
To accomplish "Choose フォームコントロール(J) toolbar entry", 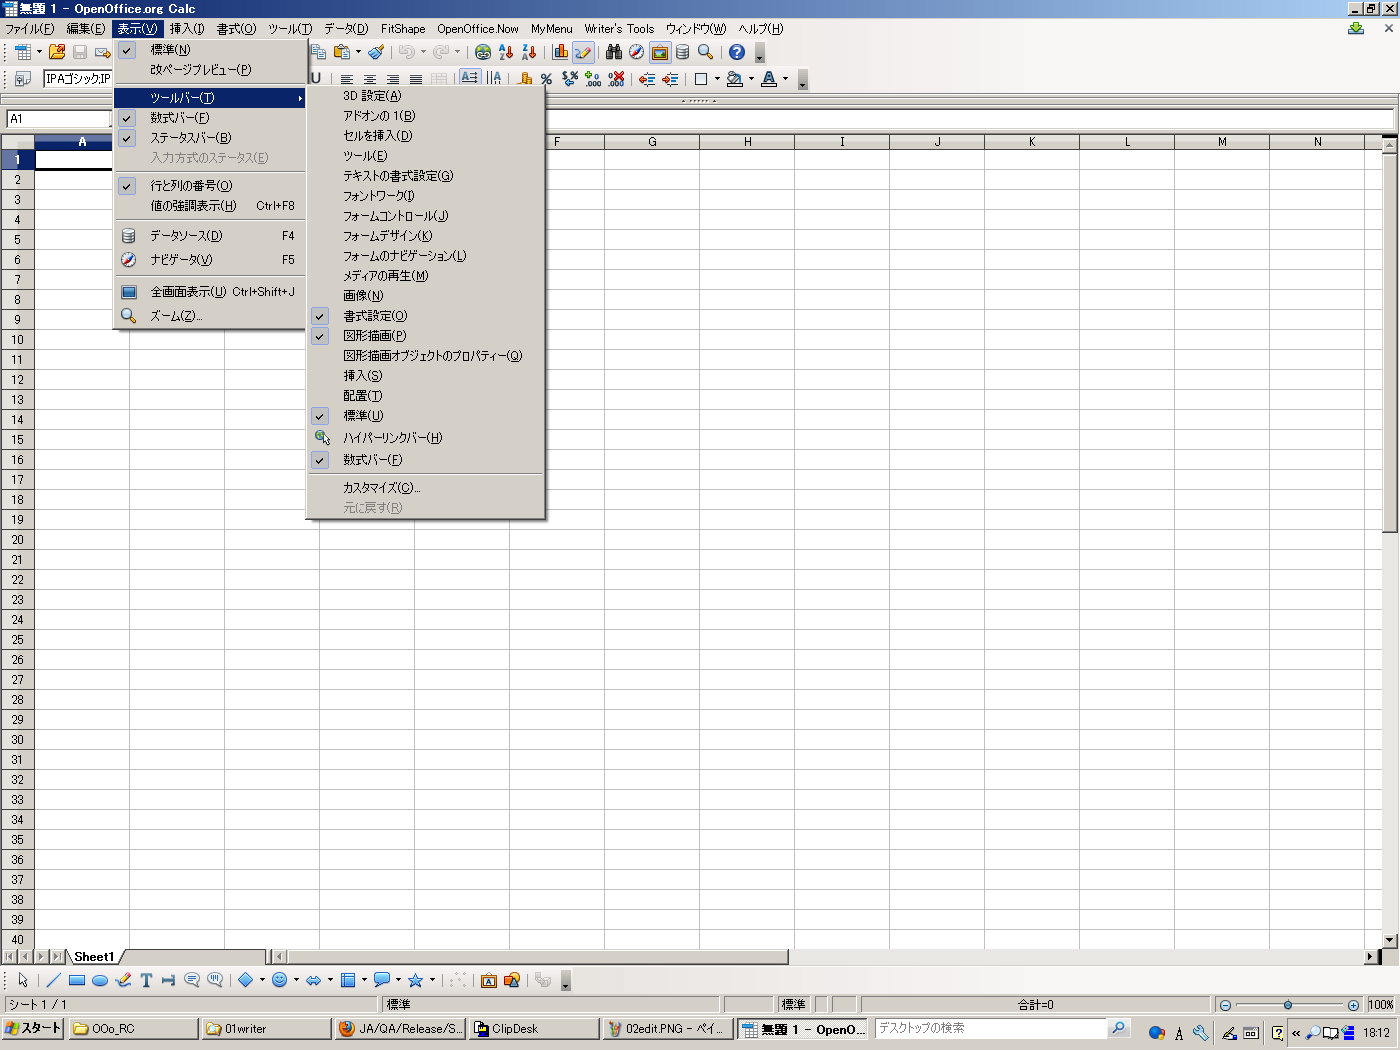I will [426, 216].
